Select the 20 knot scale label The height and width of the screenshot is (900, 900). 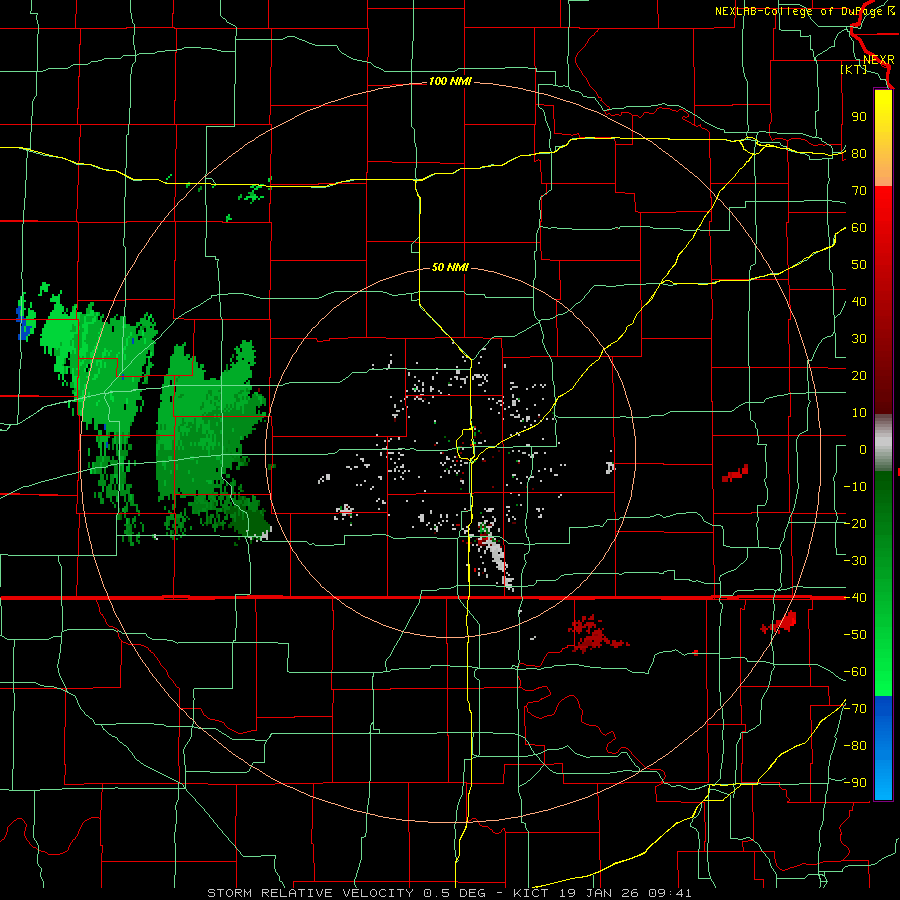(x=859, y=376)
